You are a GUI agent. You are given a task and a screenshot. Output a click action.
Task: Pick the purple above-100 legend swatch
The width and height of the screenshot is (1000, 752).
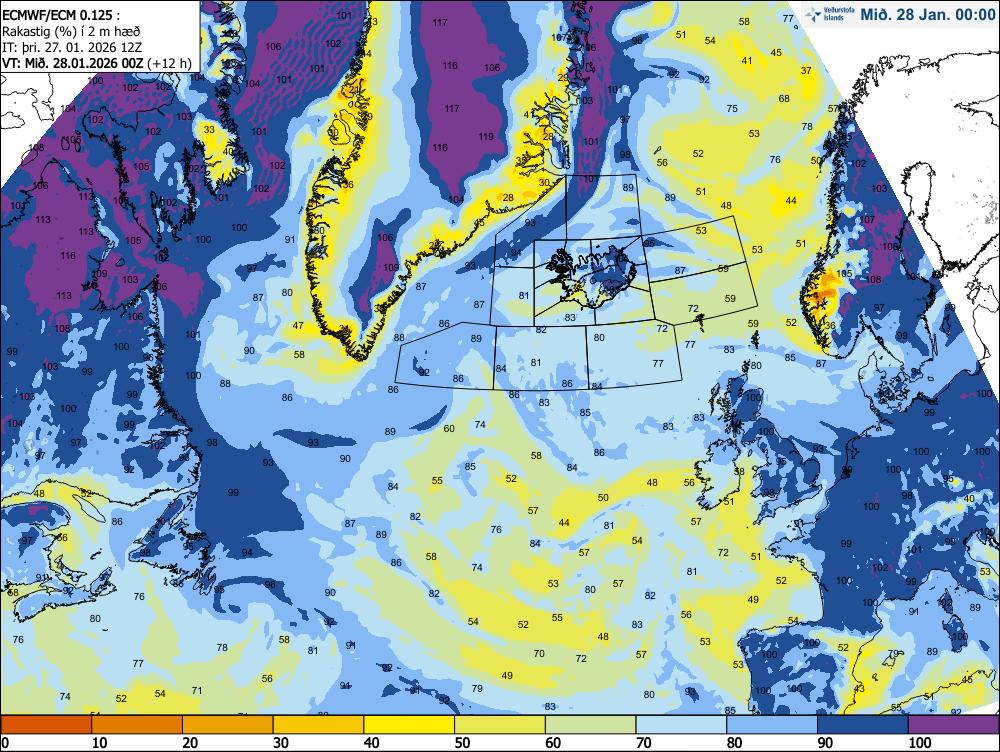click(953, 725)
